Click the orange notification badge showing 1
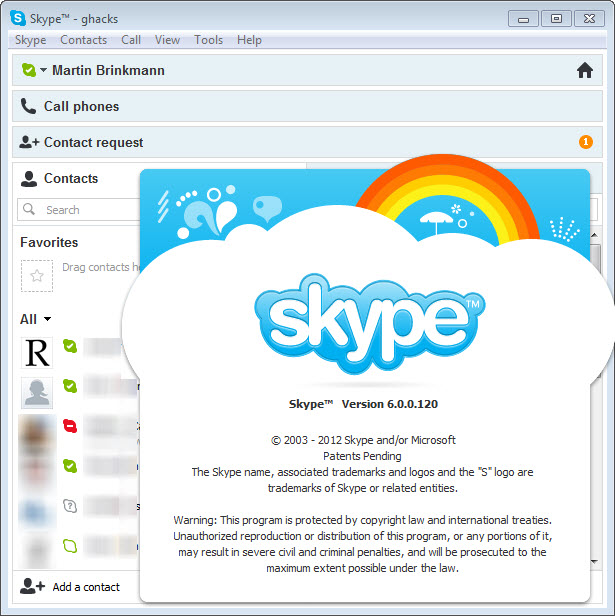The width and height of the screenshot is (615, 616). click(x=586, y=142)
